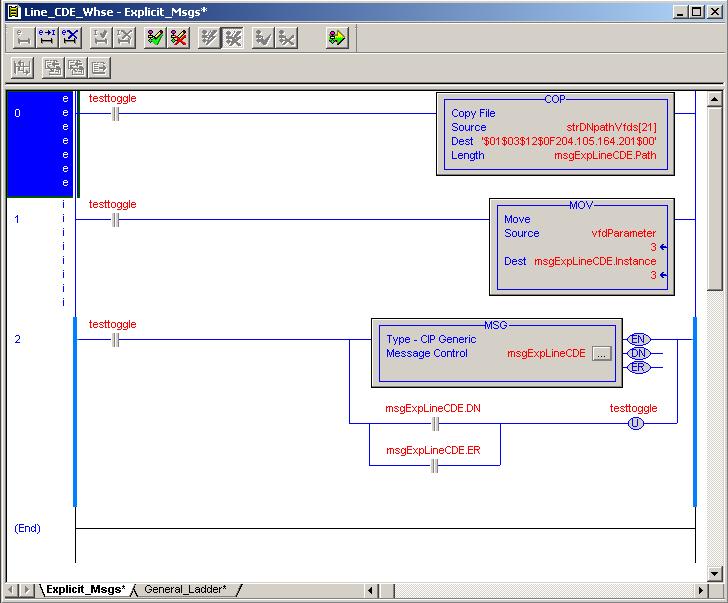
Task: Select the unlatch (U) coil for testtoggle
Action: (636, 423)
